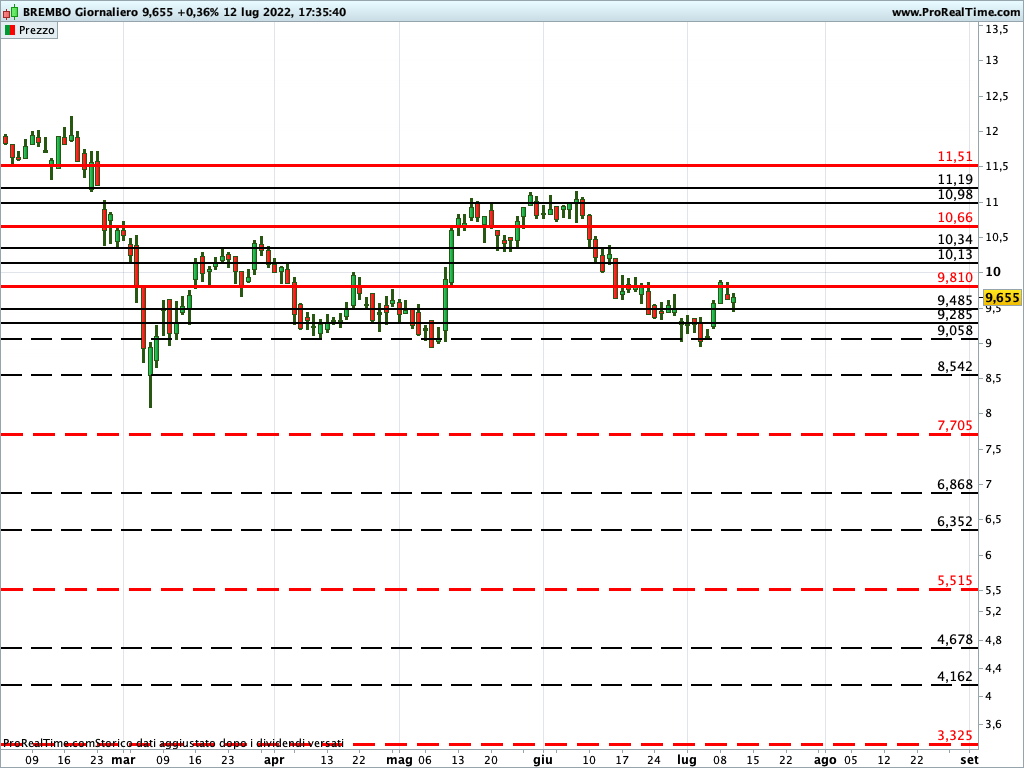The height and width of the screenshot is (768, 1024).
Task: Click the 4,162 dashed level label
Action: tap(955, 676)
